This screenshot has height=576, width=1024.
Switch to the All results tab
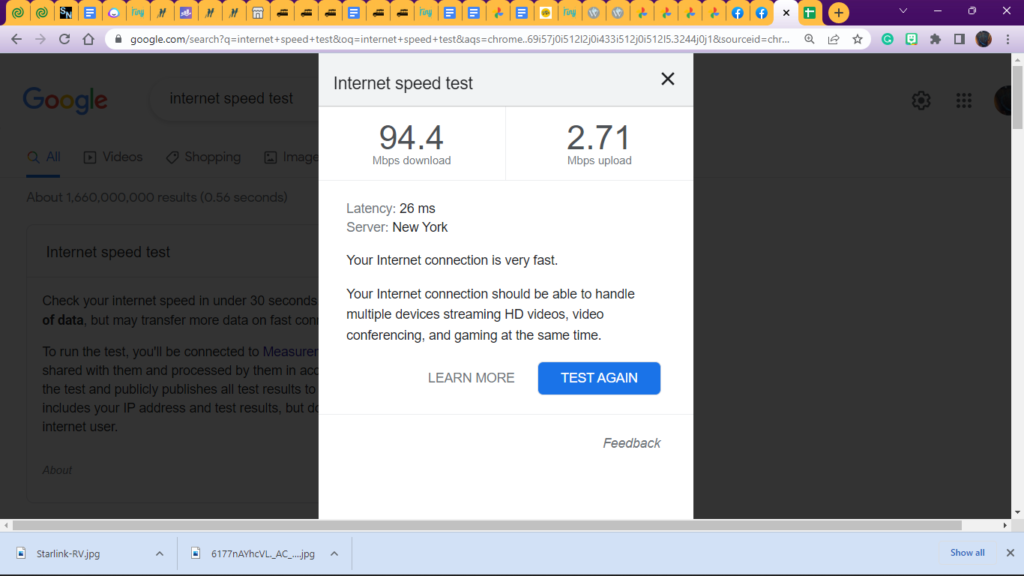point(44,157)
